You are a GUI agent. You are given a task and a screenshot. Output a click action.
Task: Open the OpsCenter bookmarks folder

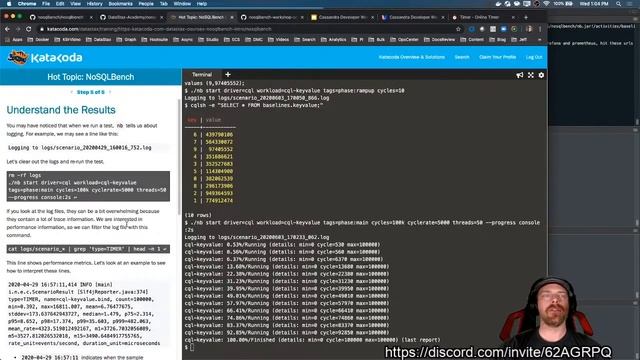[404, 40]
